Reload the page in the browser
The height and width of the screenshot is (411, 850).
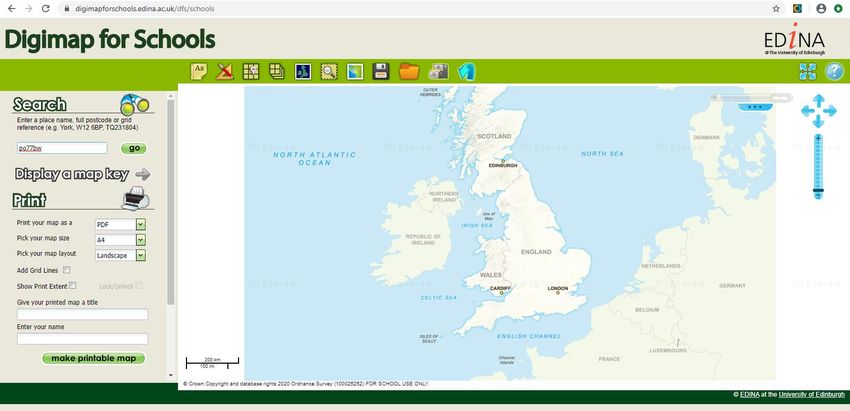click(x=46, y=9)
